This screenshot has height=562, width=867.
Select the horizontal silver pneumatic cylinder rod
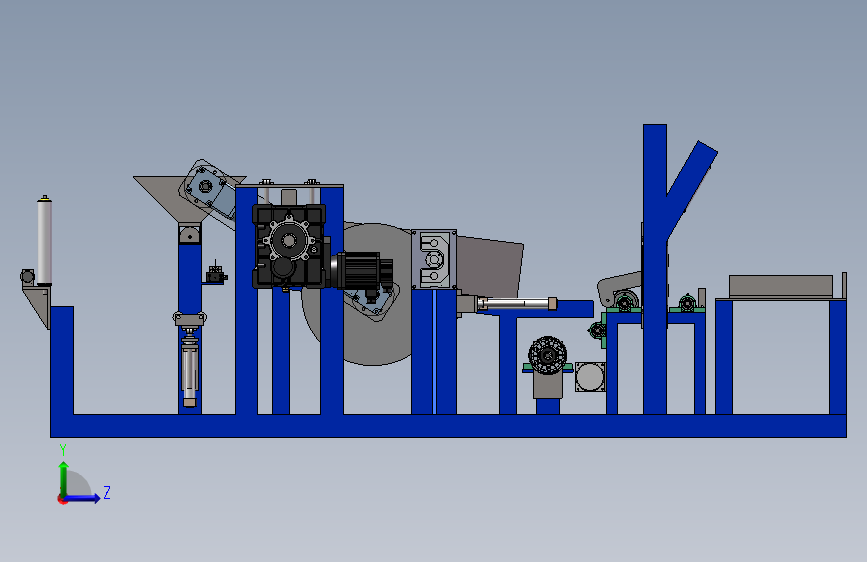517,304
